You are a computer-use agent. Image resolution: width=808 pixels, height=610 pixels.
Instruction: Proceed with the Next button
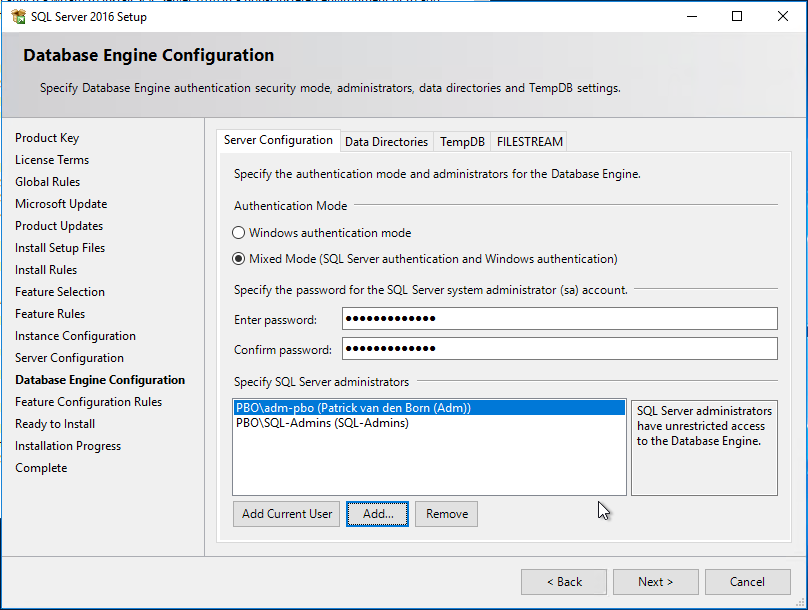tap(655, 582)
